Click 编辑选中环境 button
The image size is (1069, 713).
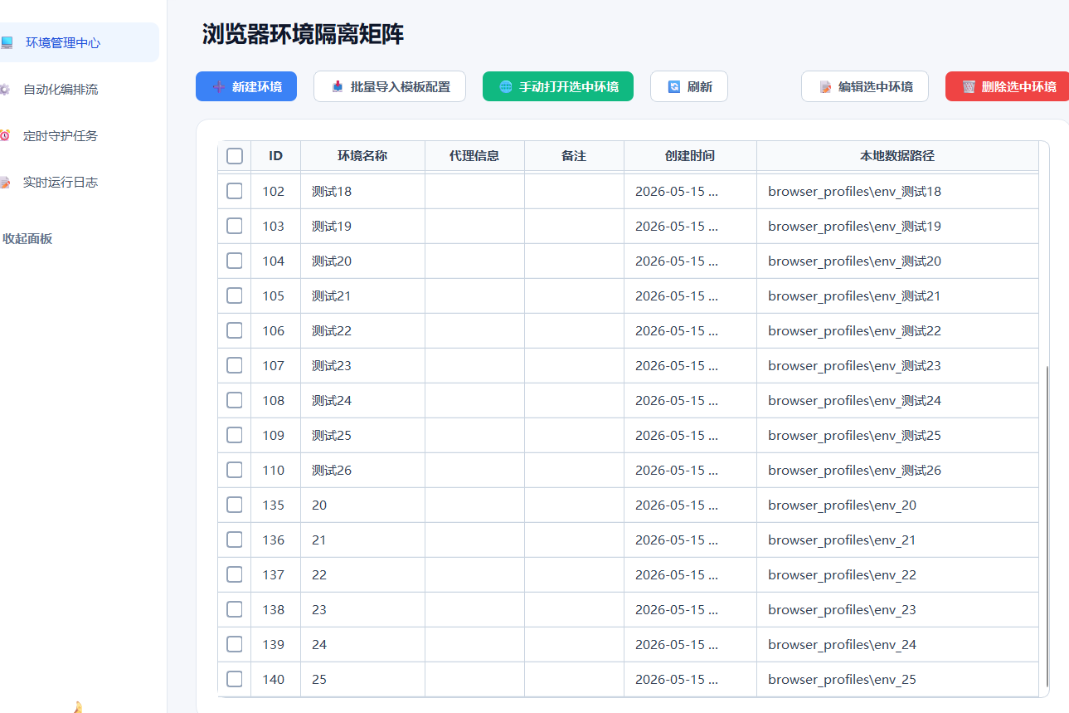point(864,87)
